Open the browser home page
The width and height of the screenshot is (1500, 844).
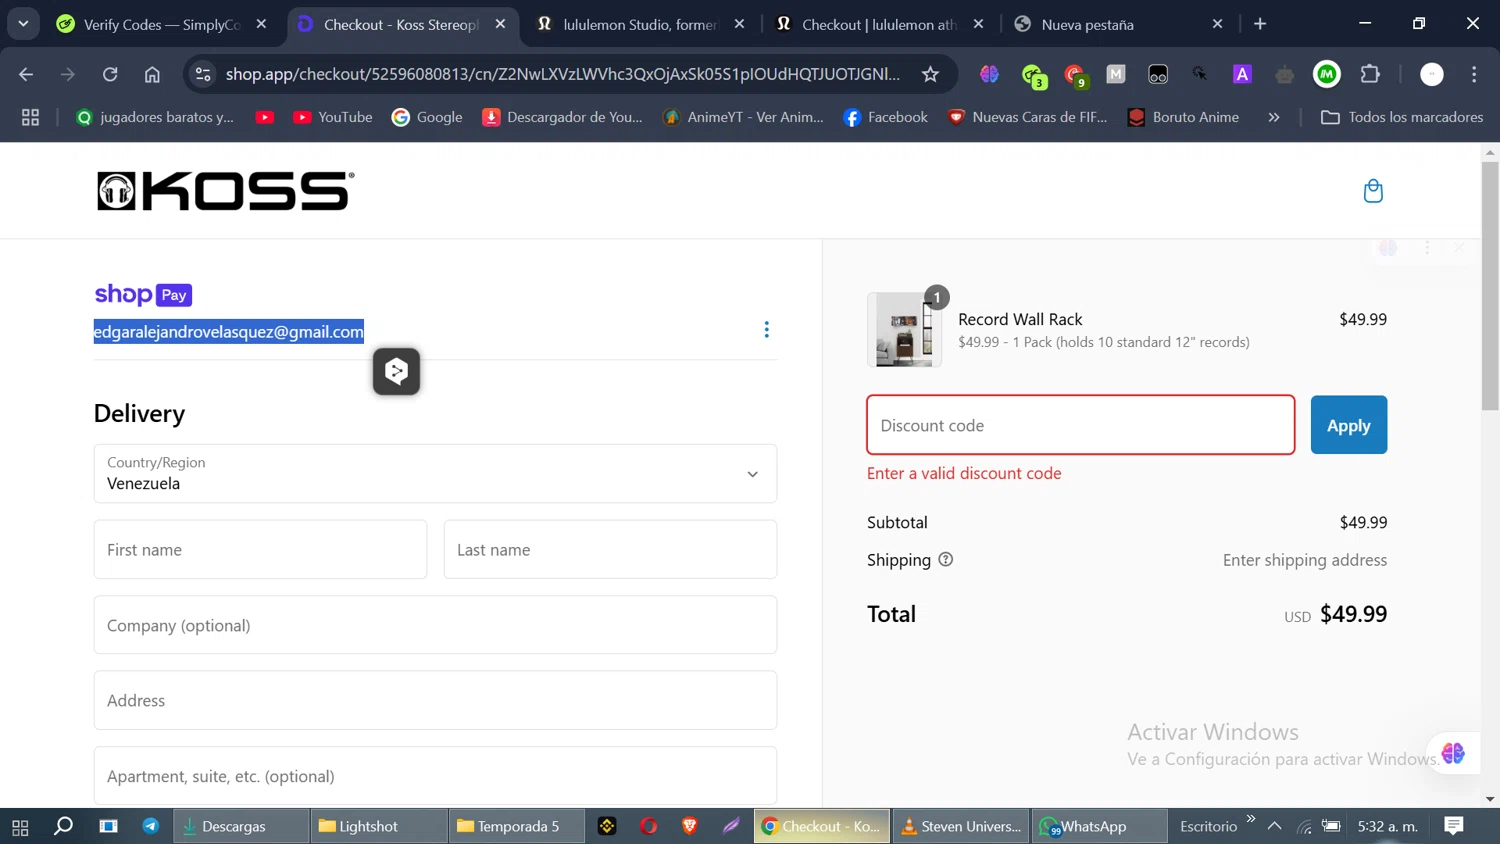152,74
